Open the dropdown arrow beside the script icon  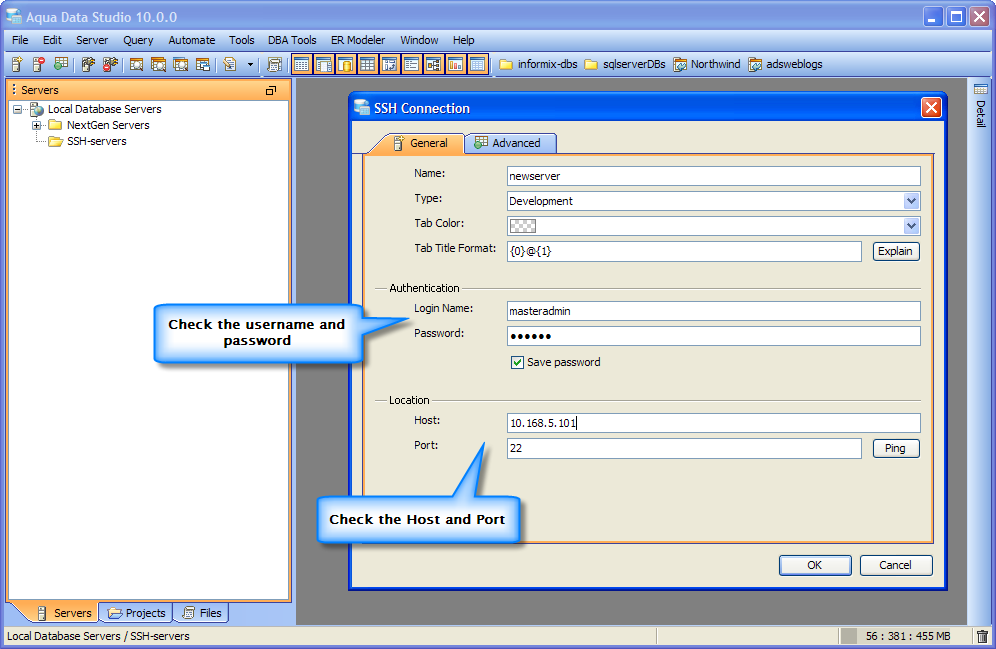[250, 64]
